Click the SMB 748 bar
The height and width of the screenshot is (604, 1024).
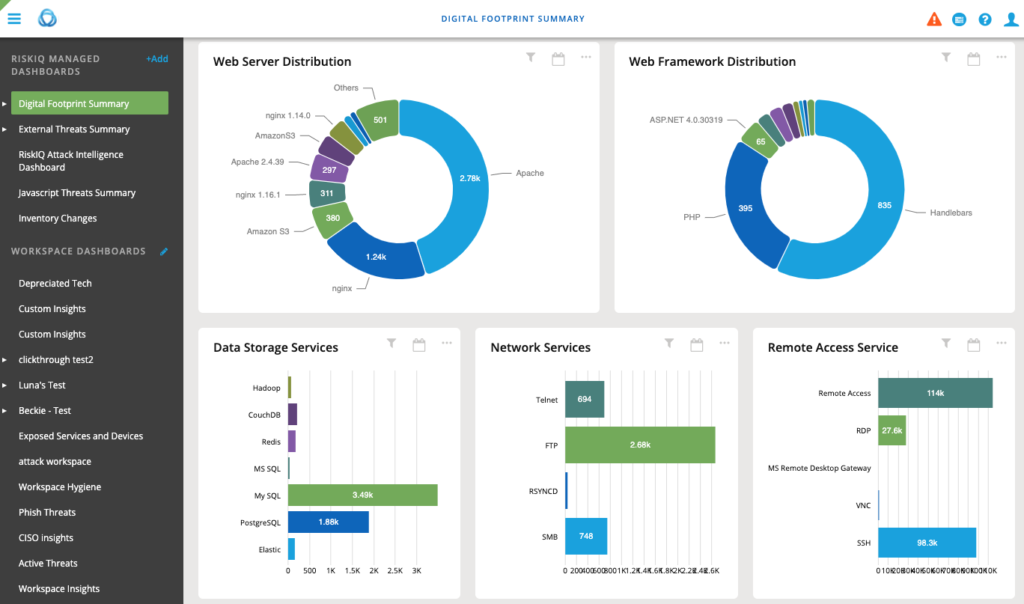click(x=586, y=536)
